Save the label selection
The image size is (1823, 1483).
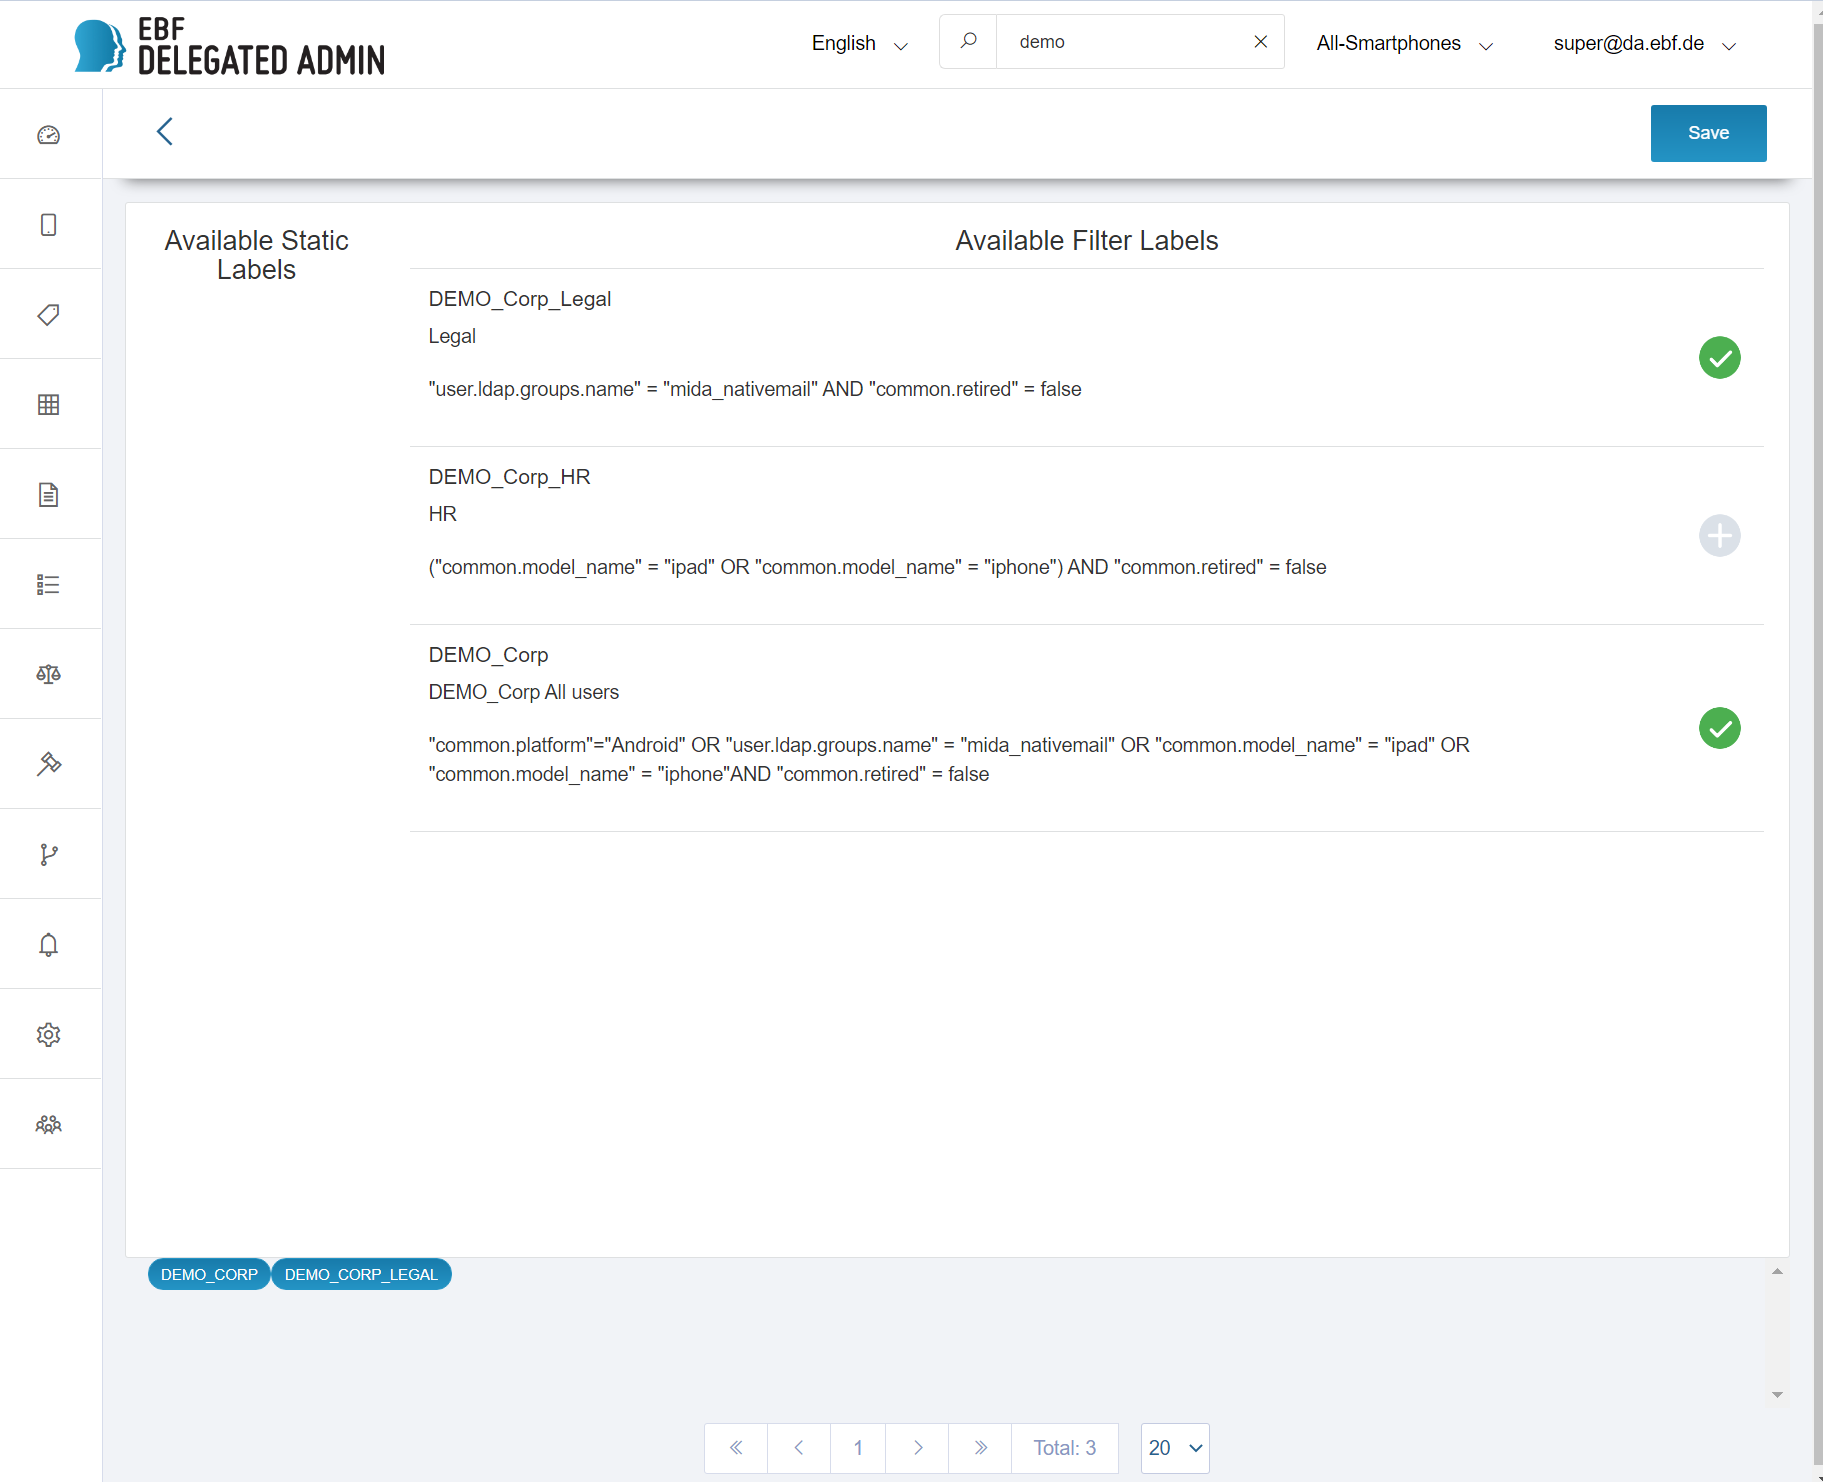coord(1708,133)
